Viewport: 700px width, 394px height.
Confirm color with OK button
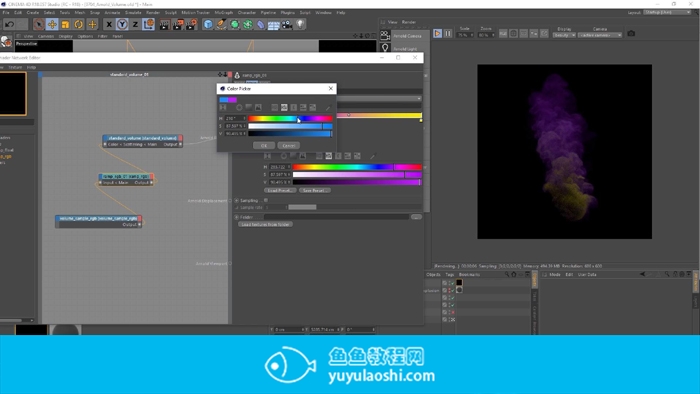point(263,145)
